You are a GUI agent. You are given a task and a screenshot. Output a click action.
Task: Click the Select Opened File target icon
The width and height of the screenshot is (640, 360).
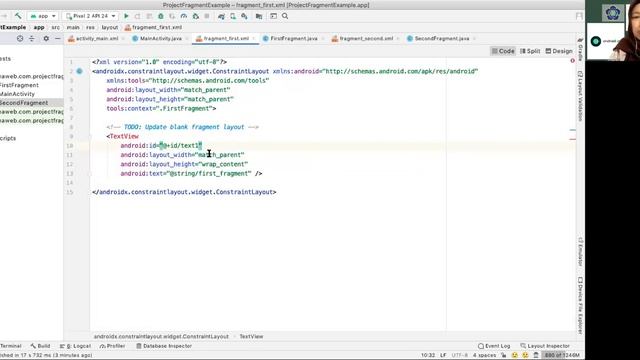[20, 38]
